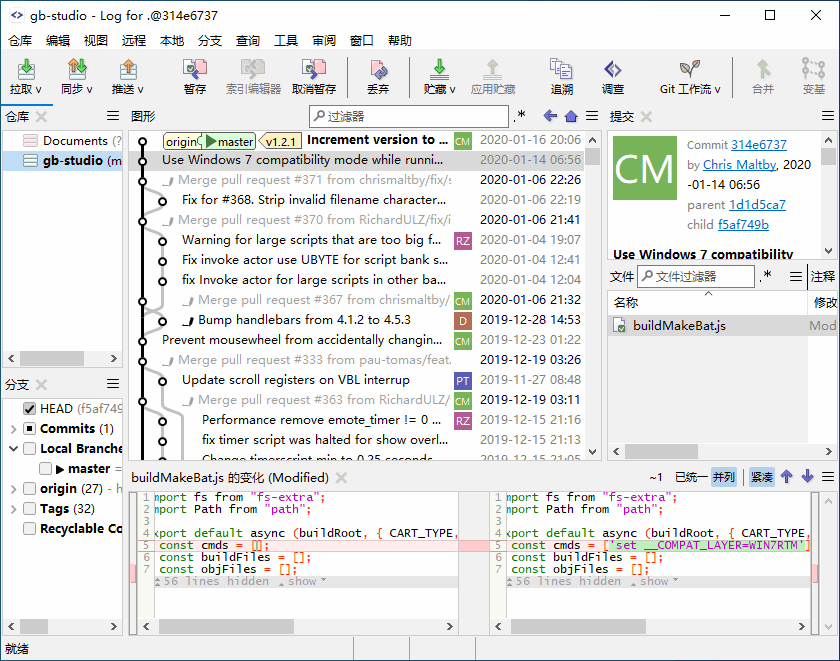
Task: Open the 分支 (Branch) menu
Action: click(x=210, y=41)
